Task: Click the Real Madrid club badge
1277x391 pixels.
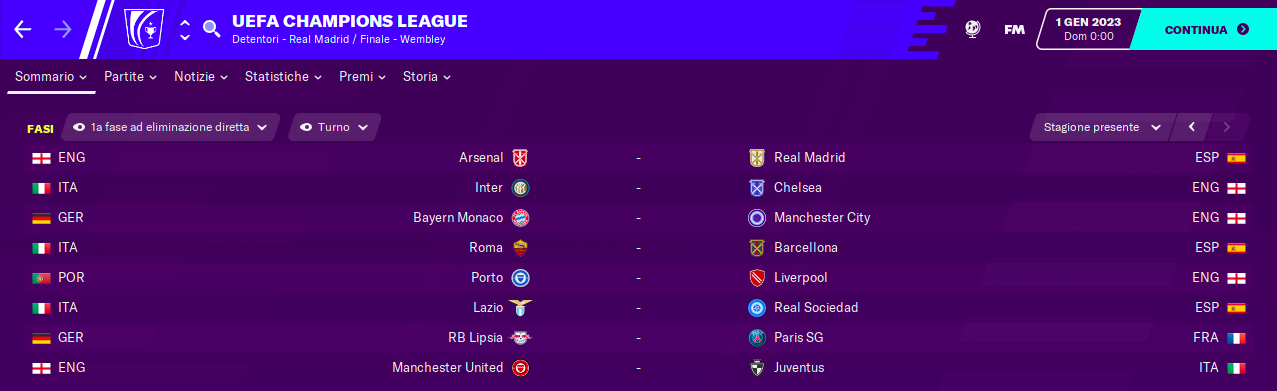Action: click(x=757, y=158)
